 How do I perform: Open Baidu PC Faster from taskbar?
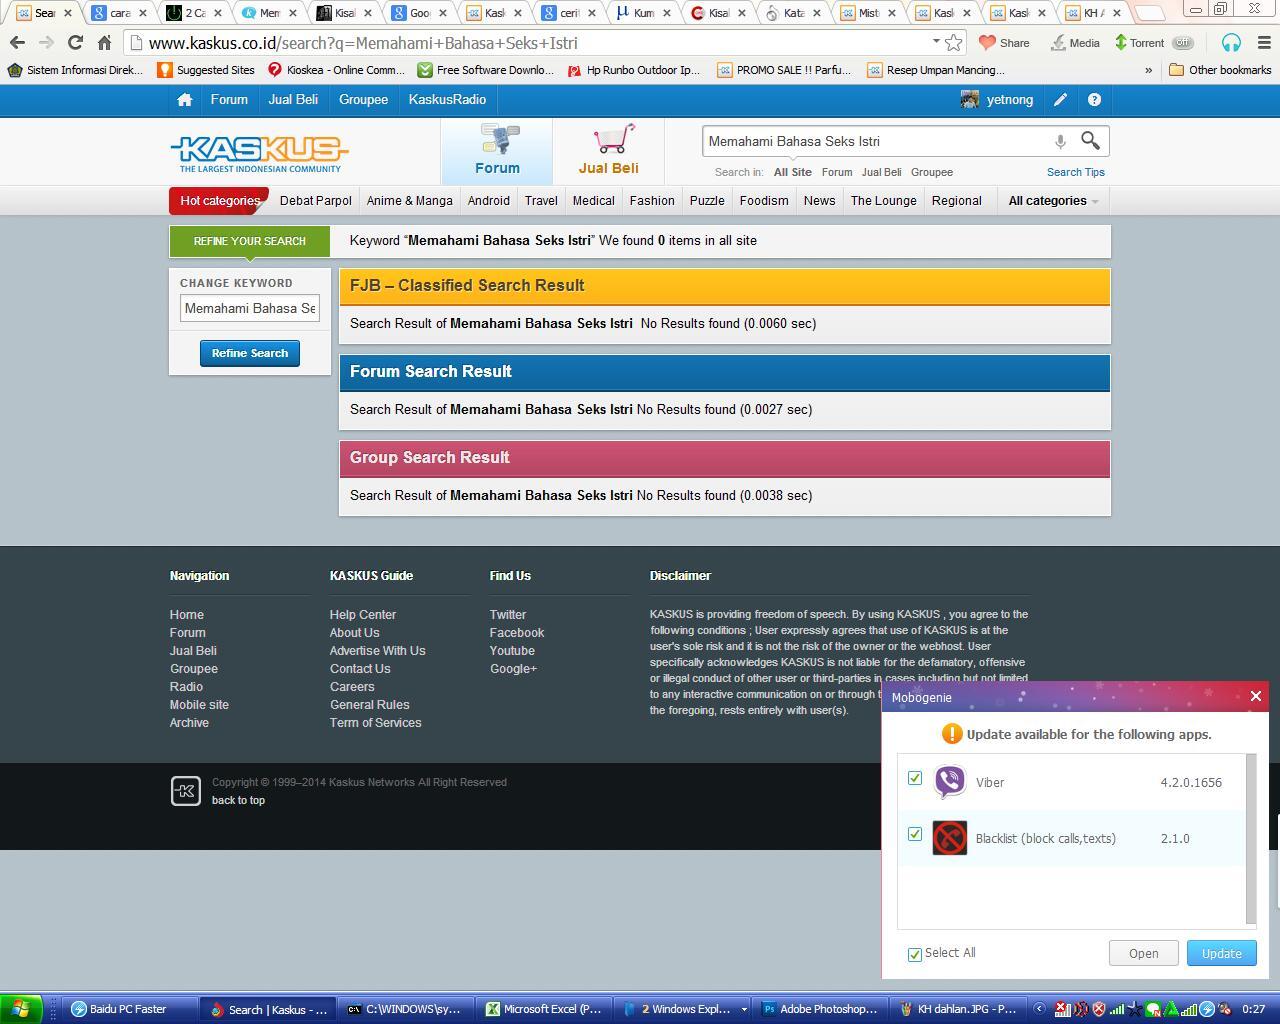[128, 1009]
